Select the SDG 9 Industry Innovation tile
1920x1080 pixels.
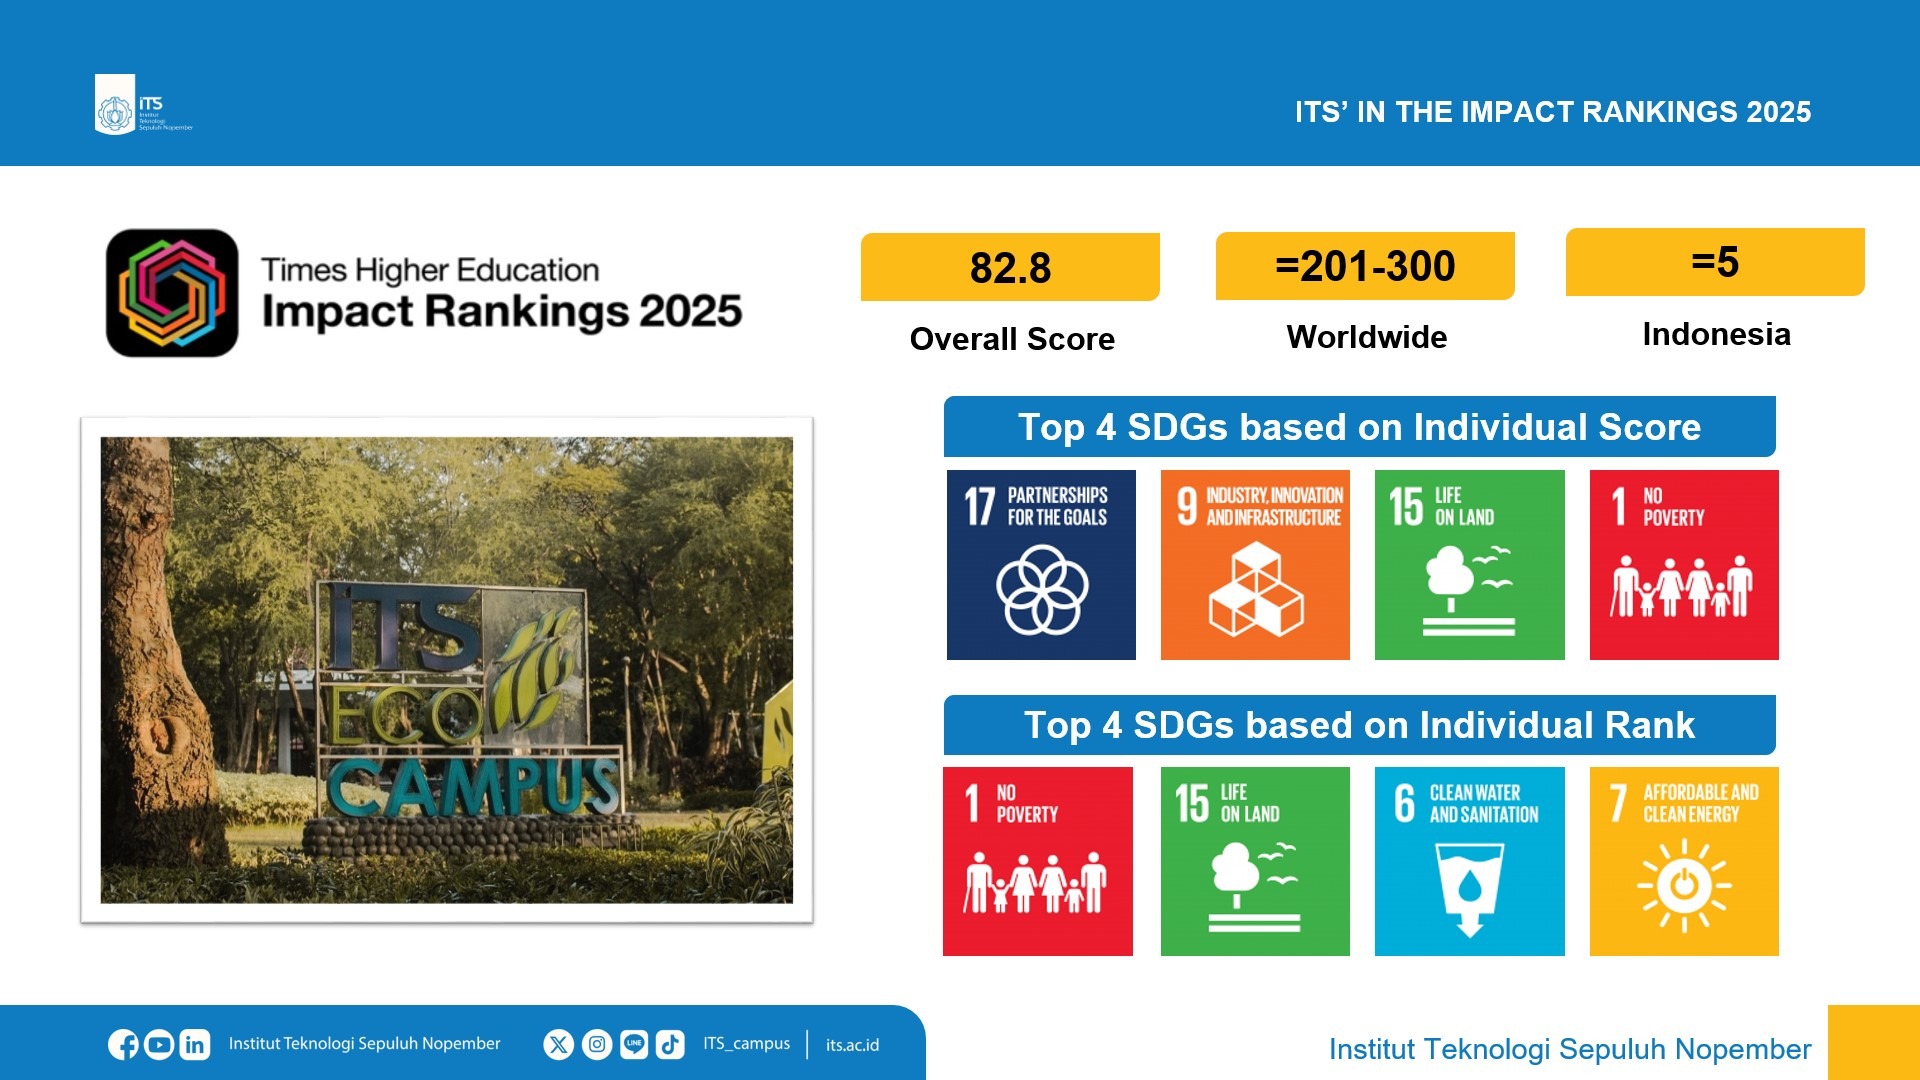(x=1255, y=565)
